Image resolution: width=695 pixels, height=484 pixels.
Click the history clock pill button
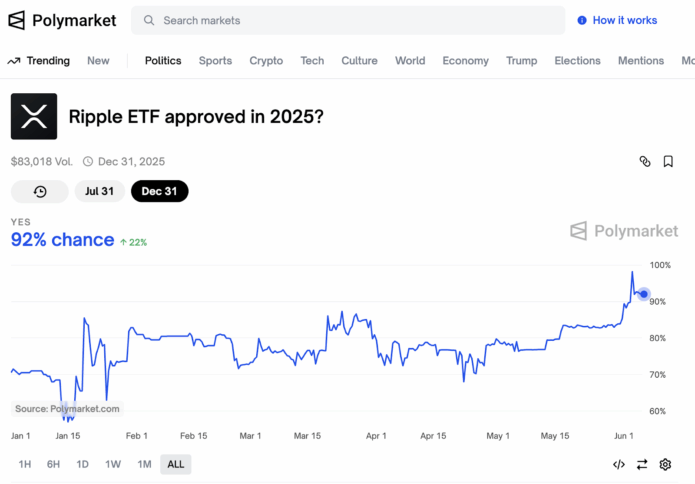[x=40, y=191]
